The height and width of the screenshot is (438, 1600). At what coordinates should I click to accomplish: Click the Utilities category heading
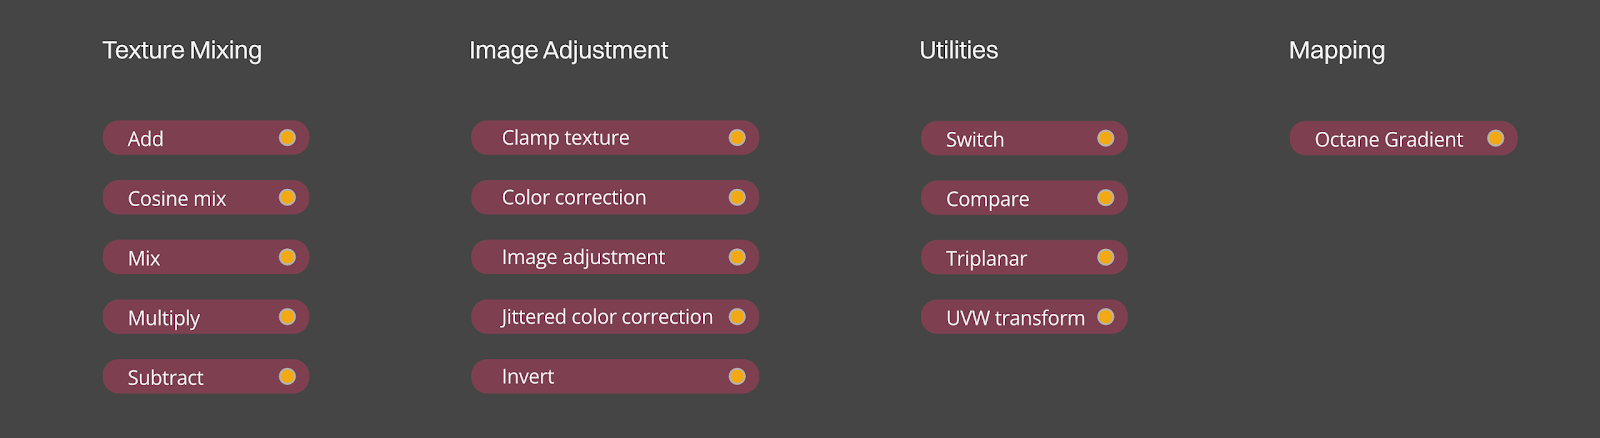tap(958, 50)
